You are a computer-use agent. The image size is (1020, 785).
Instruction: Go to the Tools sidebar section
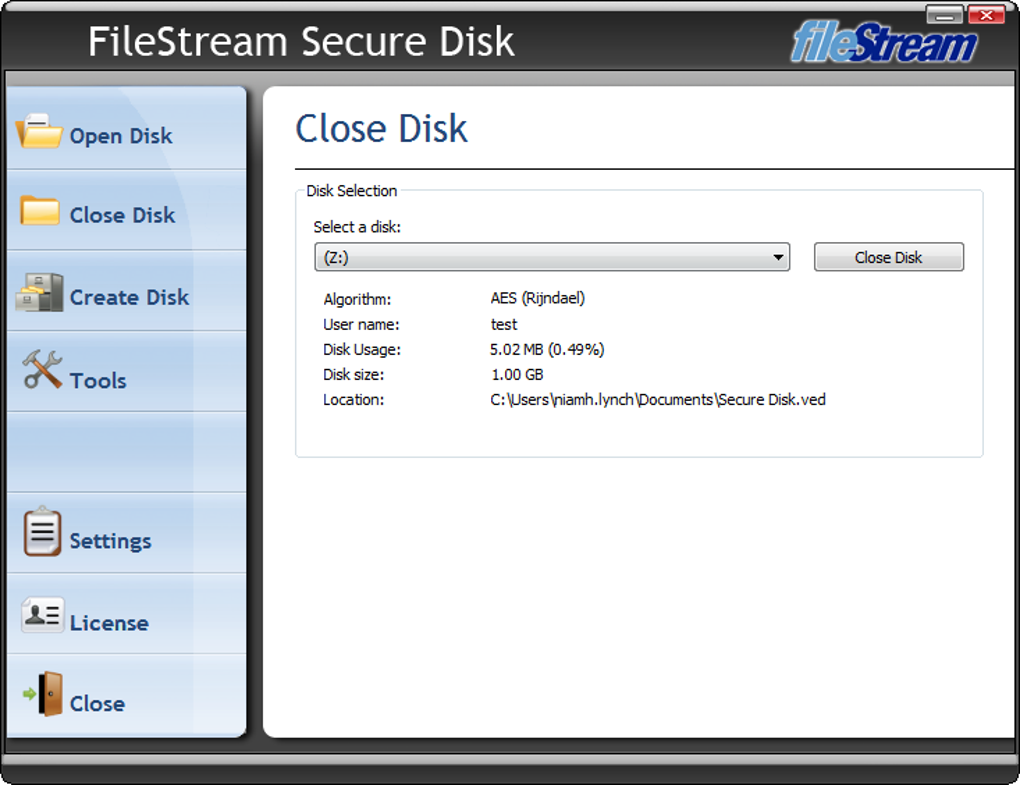(x=98, y=380)
